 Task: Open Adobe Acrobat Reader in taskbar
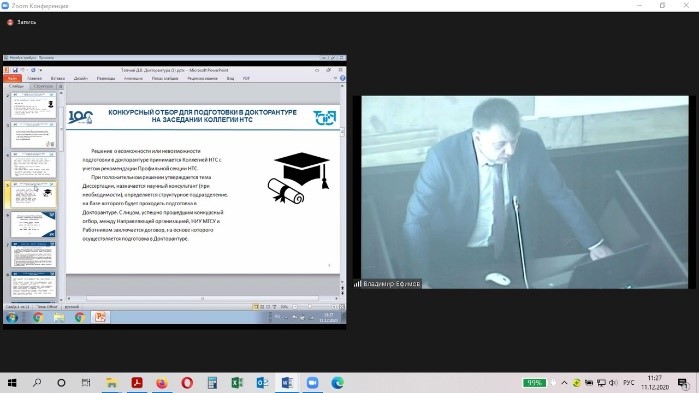point(137,383)
